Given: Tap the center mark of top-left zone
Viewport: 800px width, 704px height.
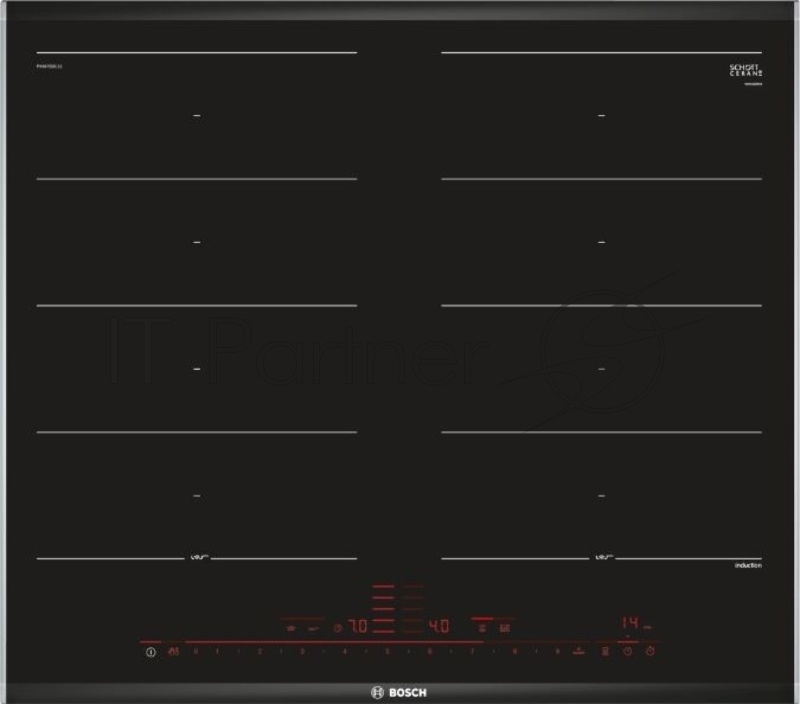Looking at the screenshot, I should (x=197, y=116).
